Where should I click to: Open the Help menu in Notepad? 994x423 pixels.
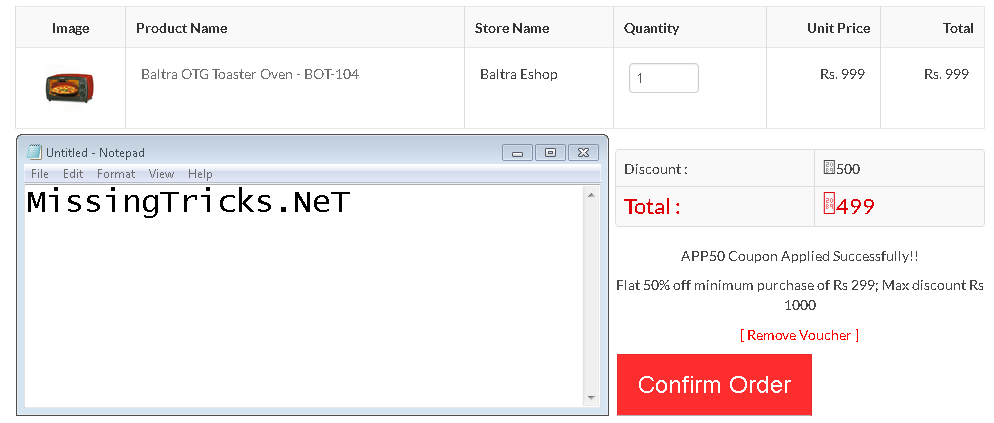click(x=200, y=174)
